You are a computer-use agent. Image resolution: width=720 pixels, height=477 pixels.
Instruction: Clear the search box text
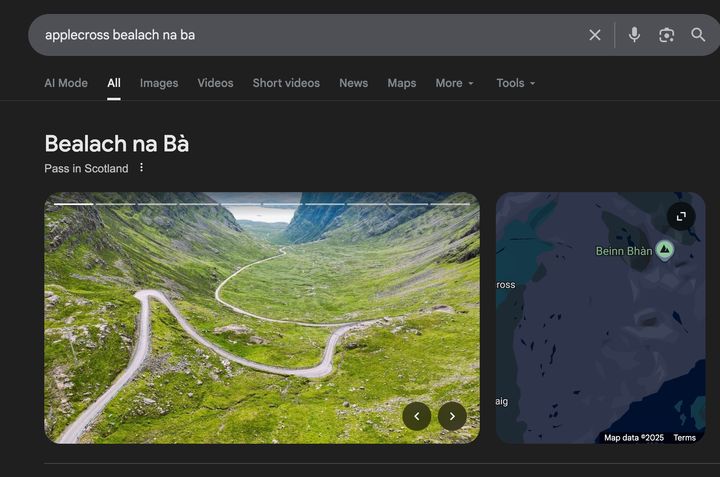(x=595, y=35)
